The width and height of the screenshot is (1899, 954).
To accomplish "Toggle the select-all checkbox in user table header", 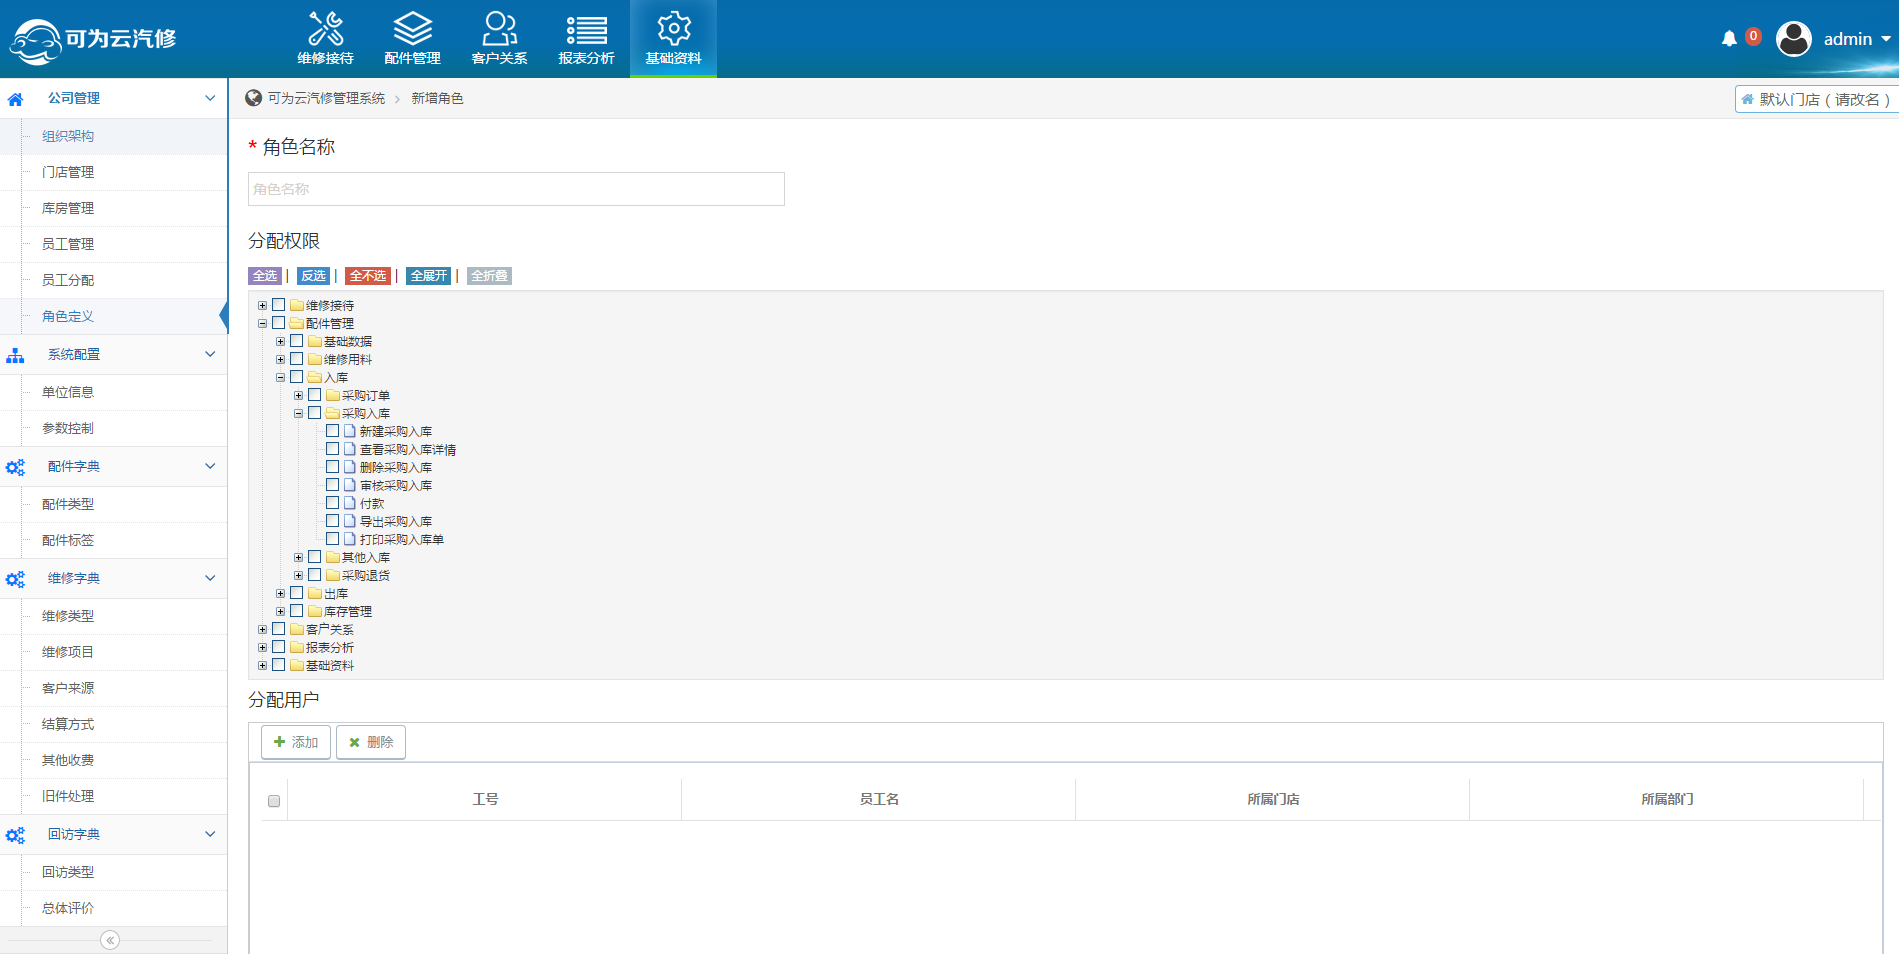I will tap(274, 801).
